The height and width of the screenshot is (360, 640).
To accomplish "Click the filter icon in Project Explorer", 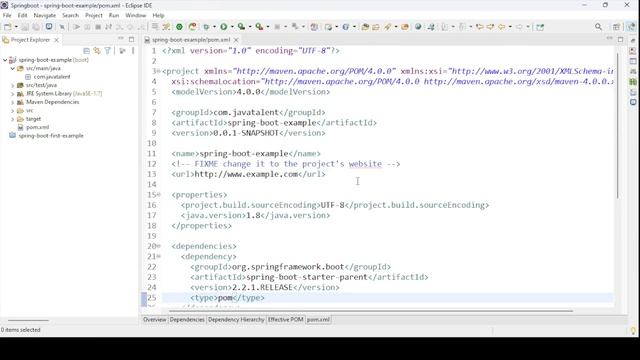I will [108, 51].
